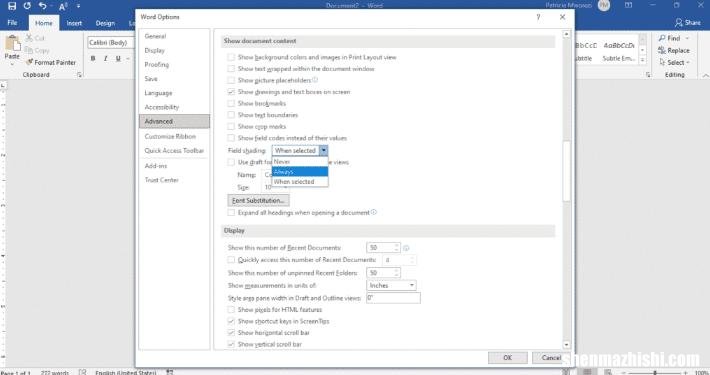This screenshot has width=710, height=375.
Task: Click the OK button
Action: [x=508, y=357]
